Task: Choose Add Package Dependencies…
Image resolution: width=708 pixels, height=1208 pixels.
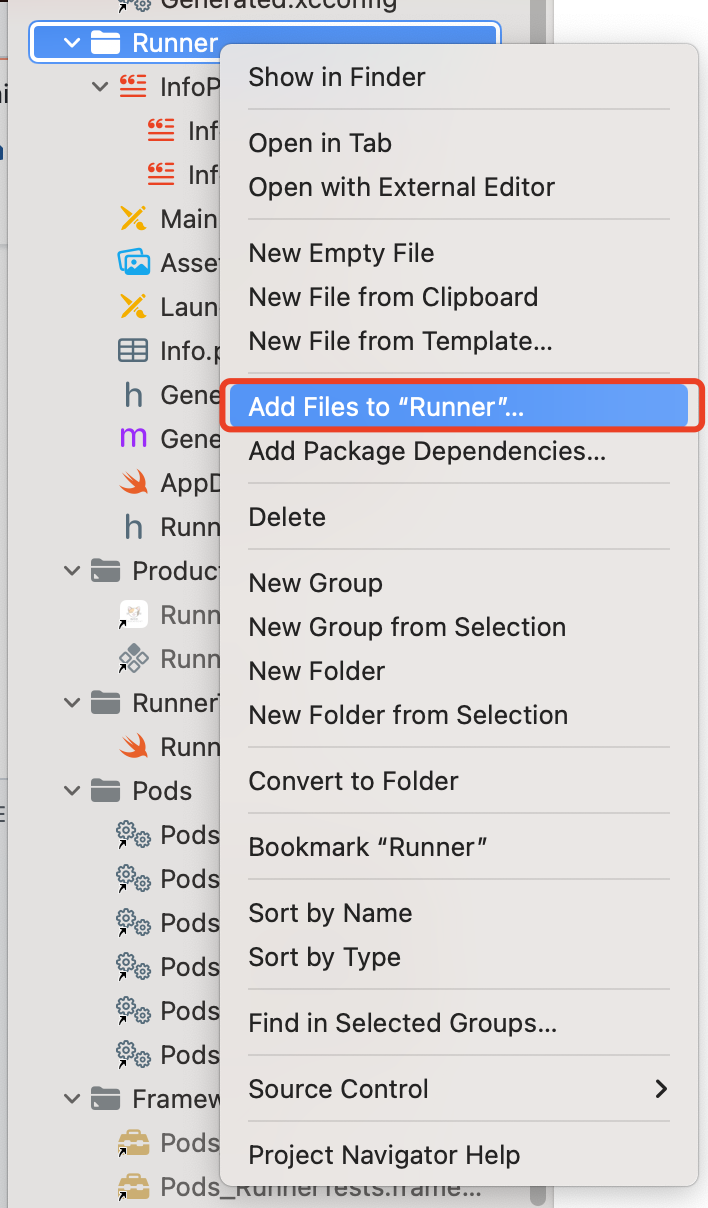Action: 427,451
